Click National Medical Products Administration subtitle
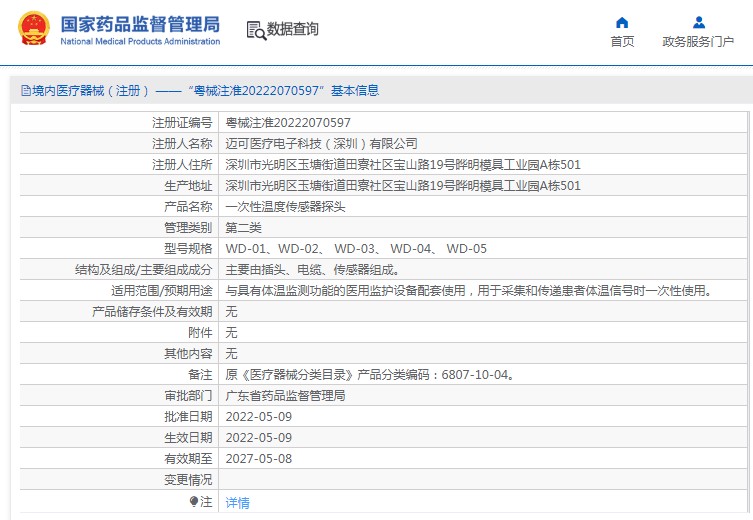The height and width of the screenshot is (520, 753). pos(140,41)
